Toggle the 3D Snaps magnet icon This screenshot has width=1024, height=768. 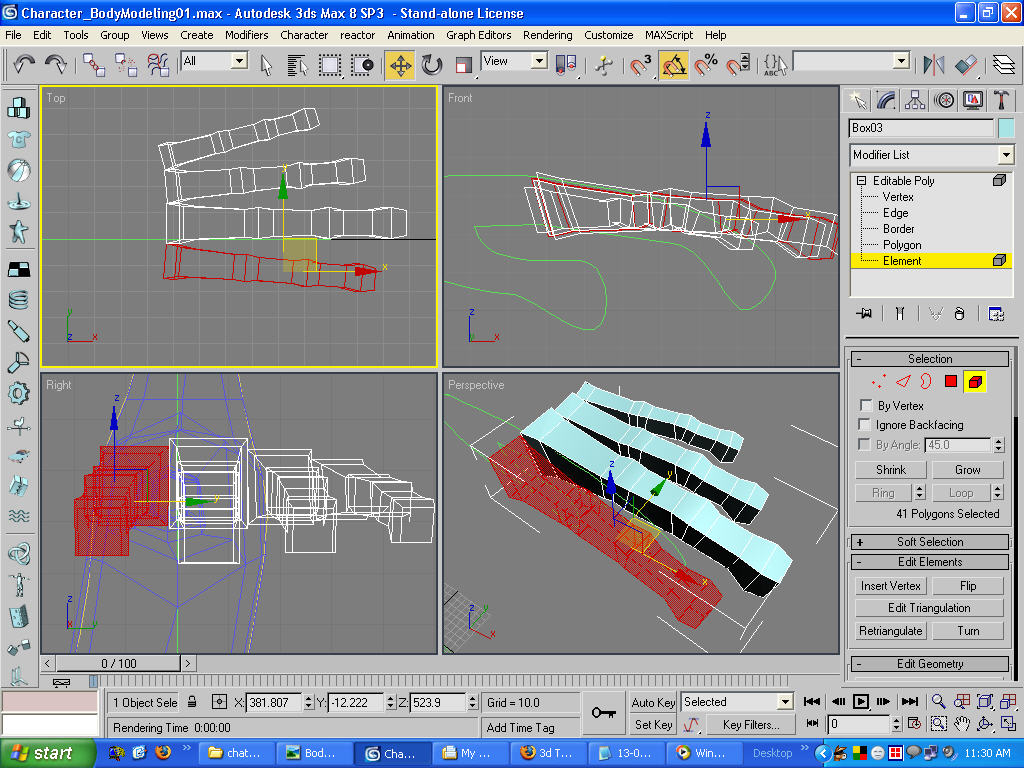pyautogui.click(x=641, y=65)
